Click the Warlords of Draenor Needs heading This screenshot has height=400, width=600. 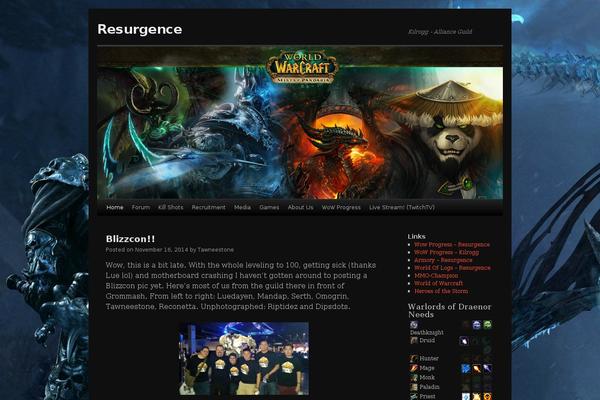pyautogui.click(x=449, y=310)
